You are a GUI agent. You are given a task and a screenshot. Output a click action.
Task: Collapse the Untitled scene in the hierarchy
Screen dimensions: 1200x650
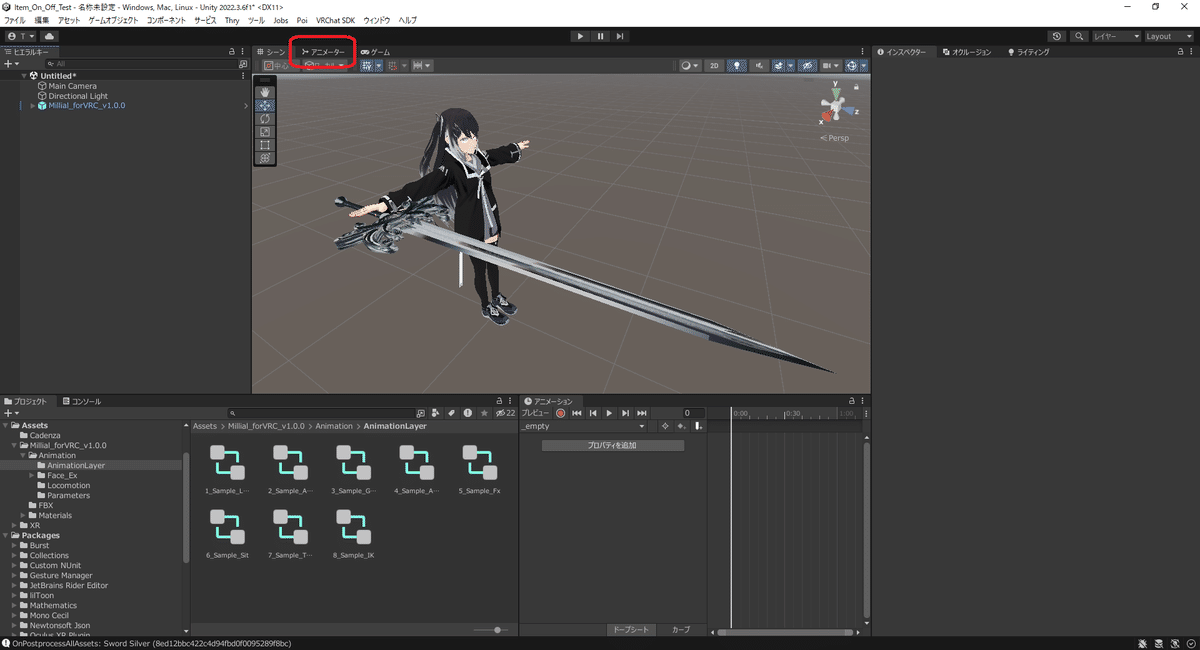[x=24, y=76]
